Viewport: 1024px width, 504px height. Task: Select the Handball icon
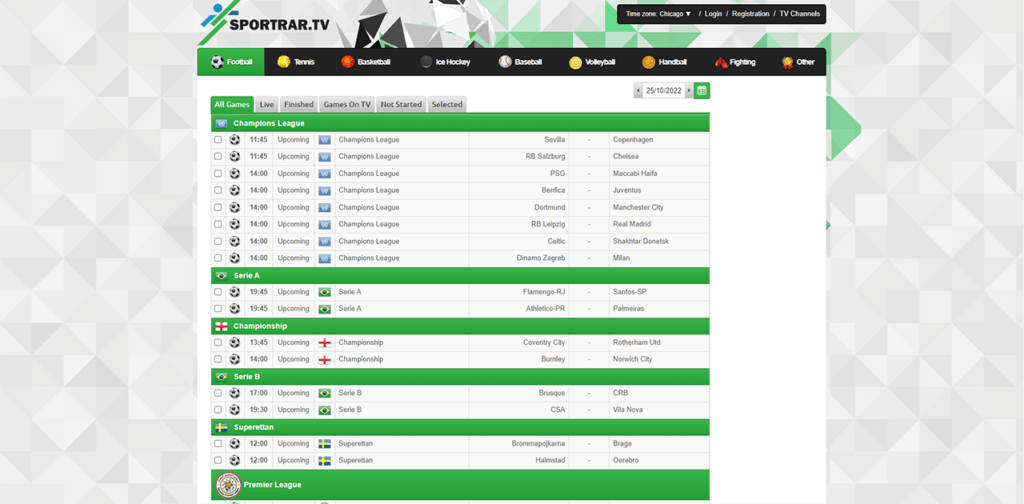648,62
